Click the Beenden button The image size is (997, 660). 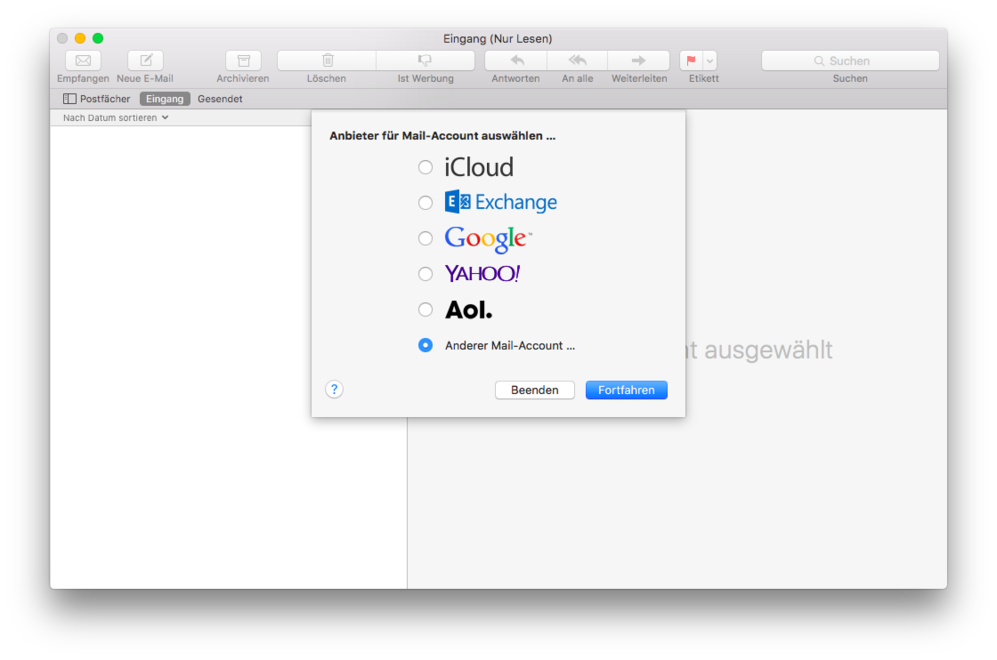[x=535, y=390]
